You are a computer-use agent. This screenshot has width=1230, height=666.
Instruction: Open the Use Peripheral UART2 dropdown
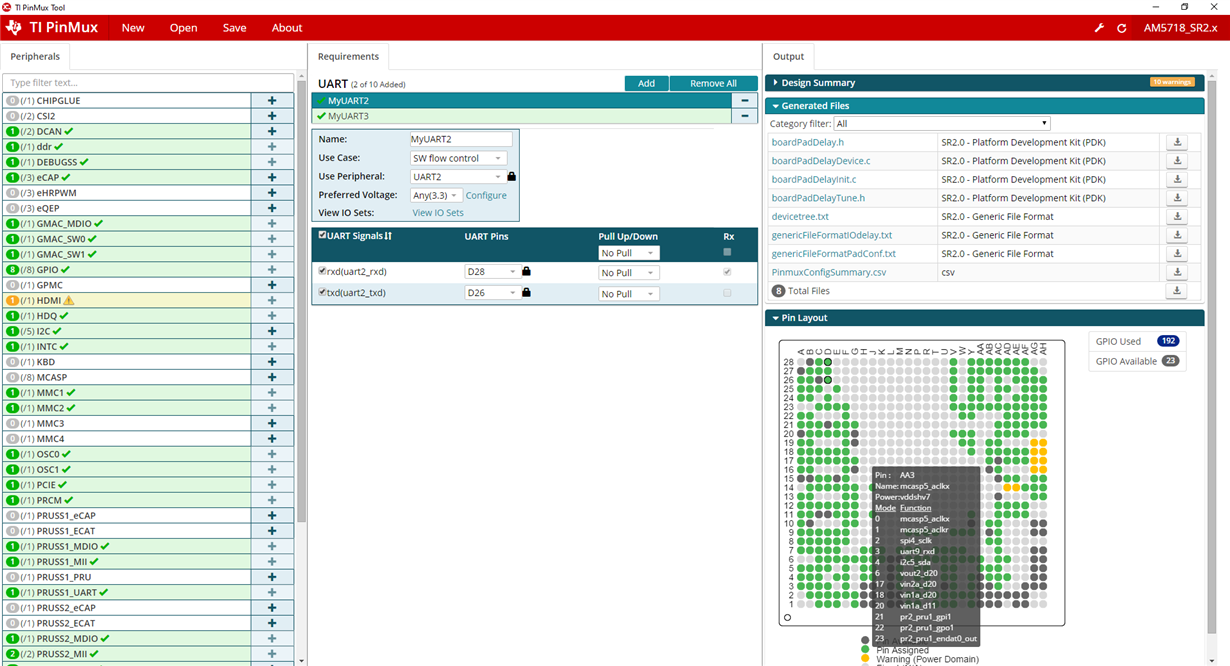tap(456, 177)
